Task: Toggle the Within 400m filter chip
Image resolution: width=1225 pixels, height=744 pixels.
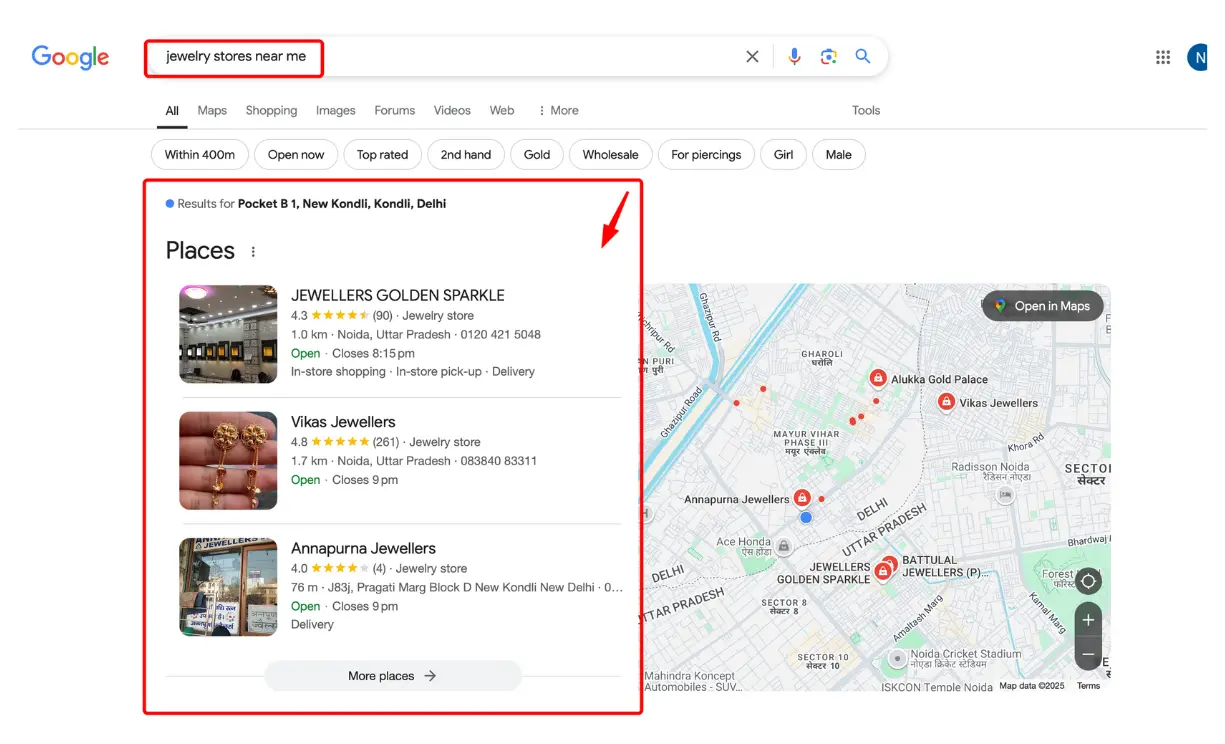Action: coord(199,154)
